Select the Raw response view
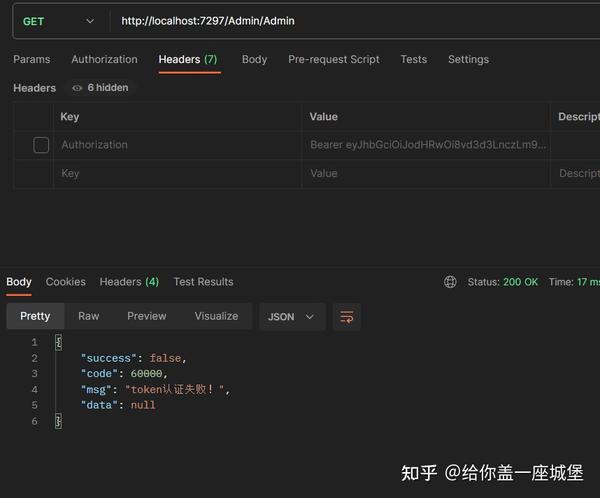The height and width of the screenshot is (498, 600). tap(89, 316)
